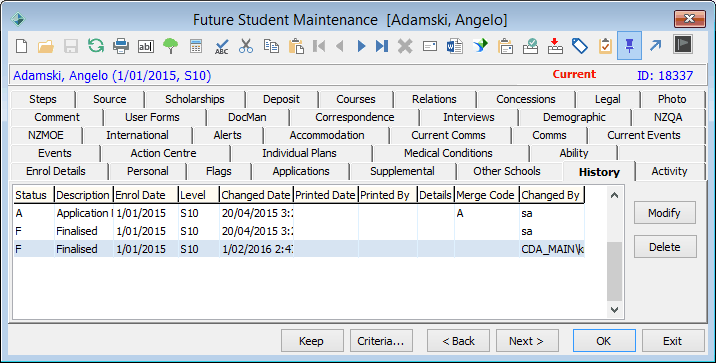Screen dimensions: 716x363
Task: Toggle the blue pushpin icon
Action: click(x=629, y=46)
